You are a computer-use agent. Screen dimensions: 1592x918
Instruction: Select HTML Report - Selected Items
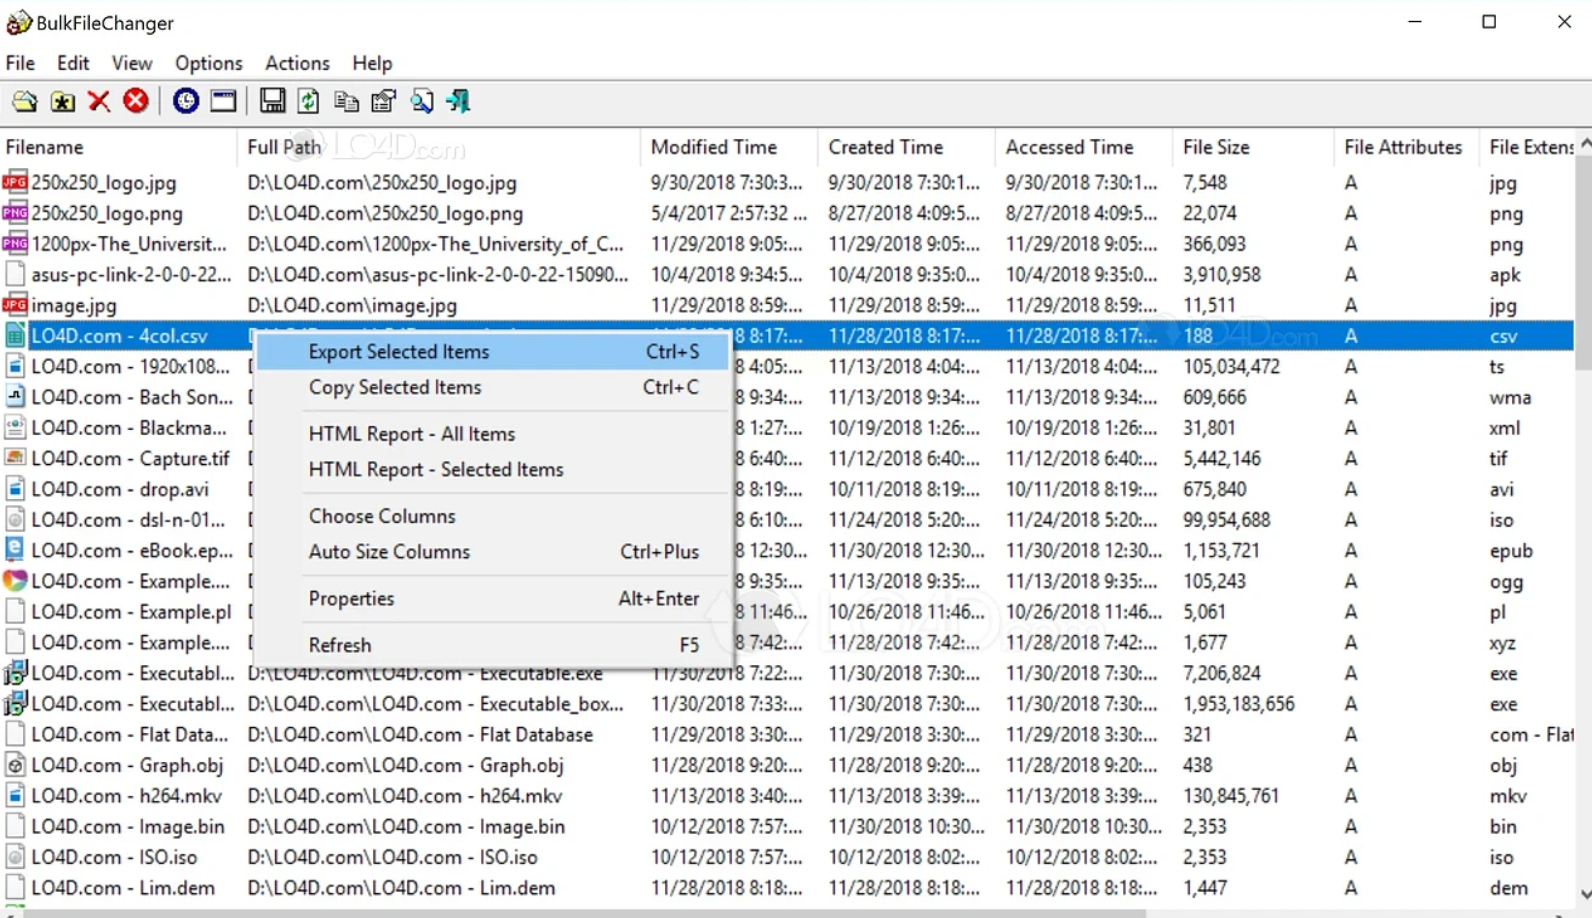tap(493, 470)
